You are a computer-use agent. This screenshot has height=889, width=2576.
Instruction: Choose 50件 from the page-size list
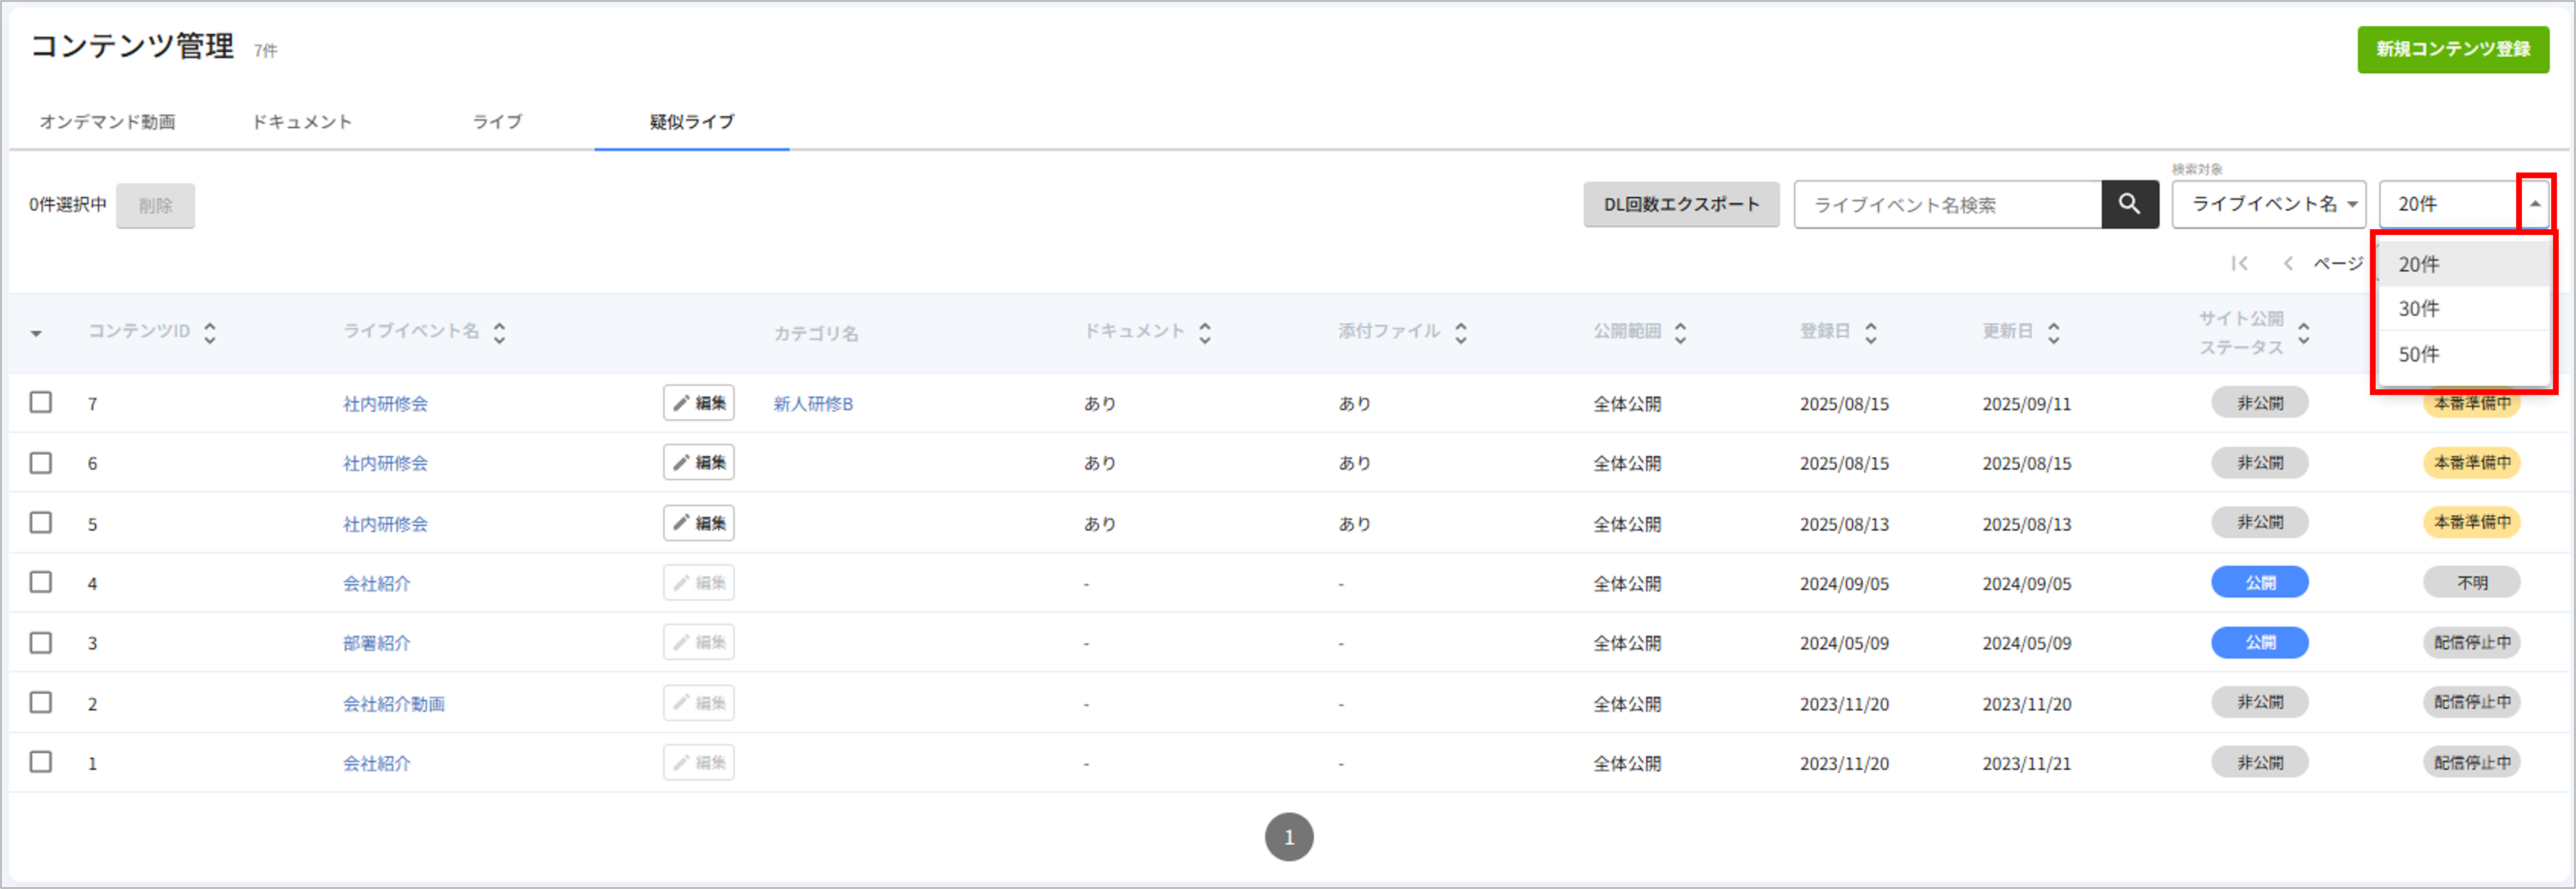[2464, 354]
